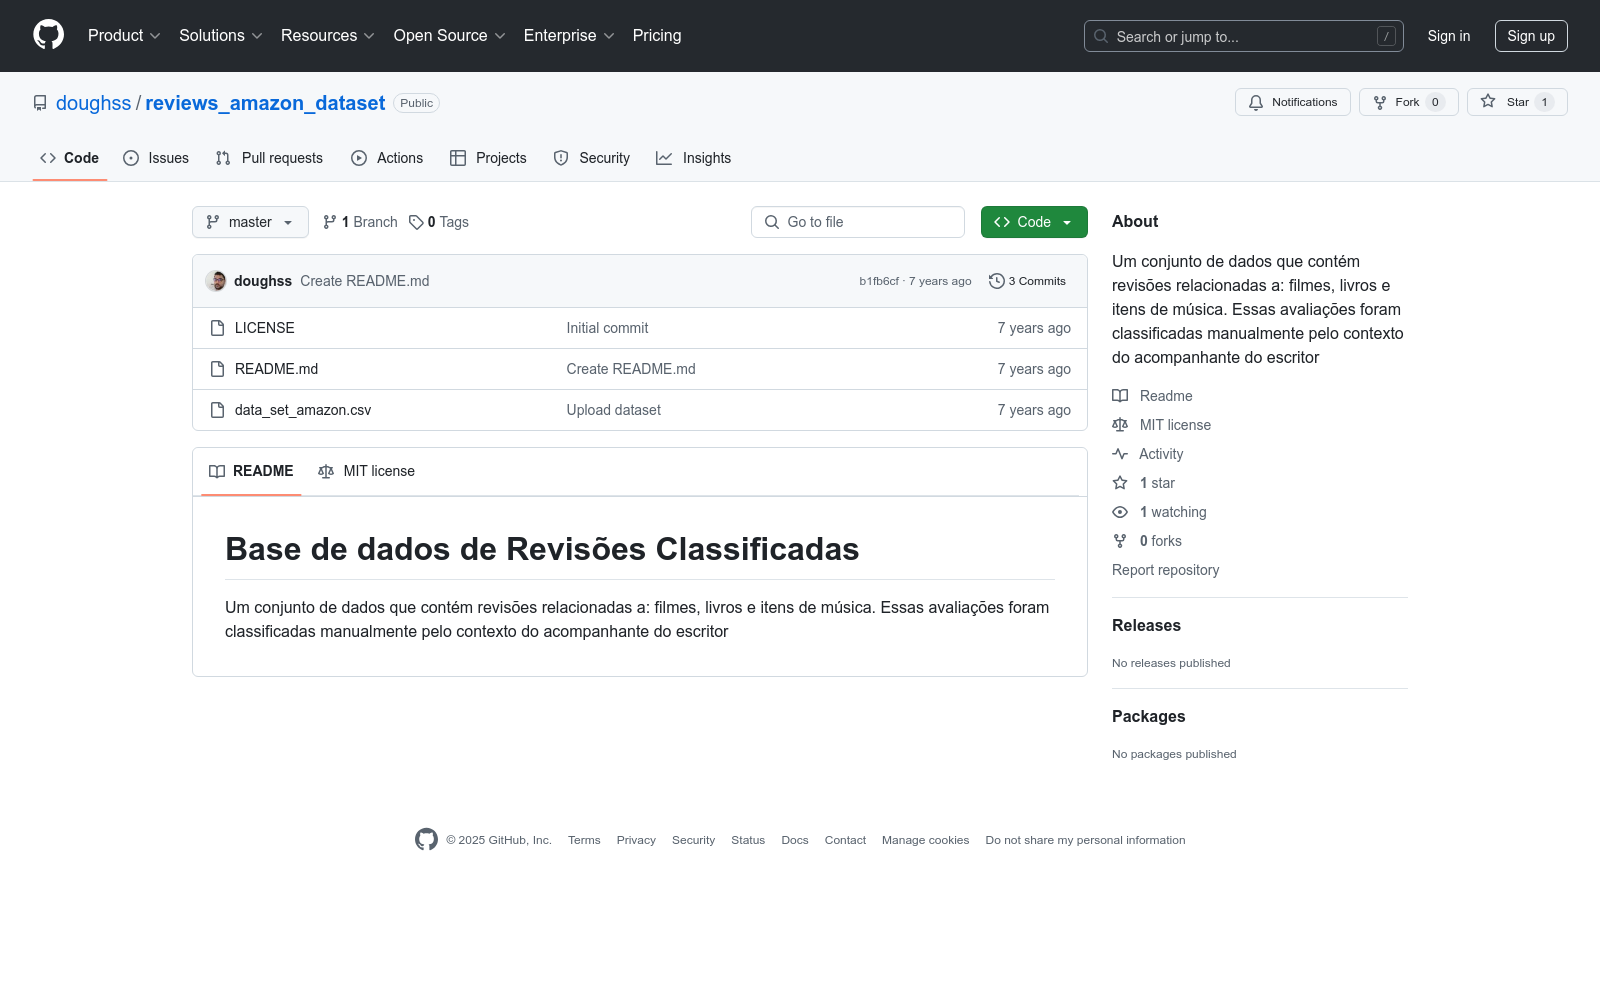Image resolution: width=1600 pixels, height=1000 pixels.
Task: Click the eye icon beside 1 watching
Action: pos(1120,512)
